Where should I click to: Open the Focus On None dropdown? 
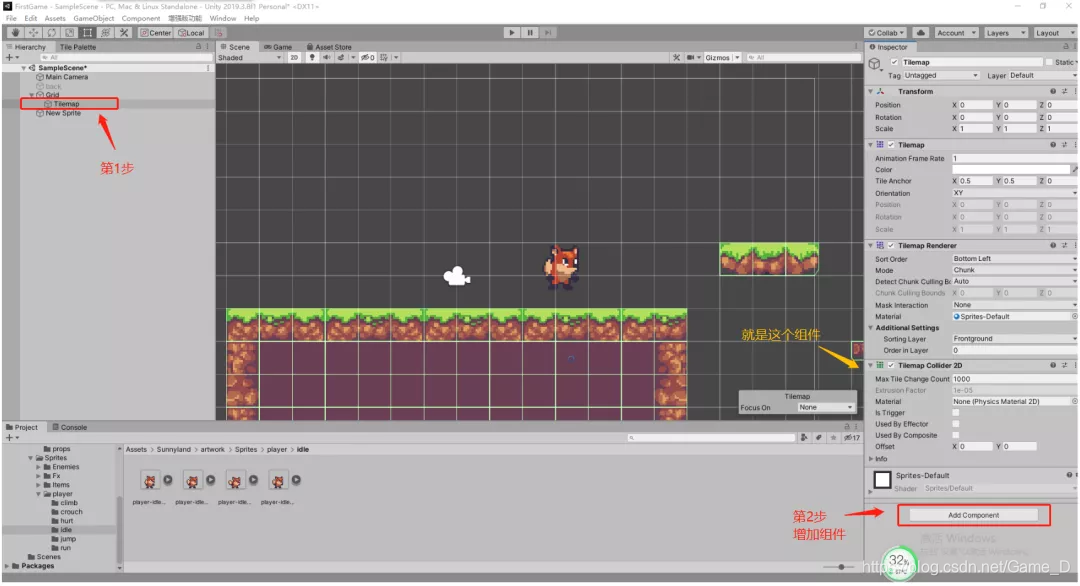point(825,408)
